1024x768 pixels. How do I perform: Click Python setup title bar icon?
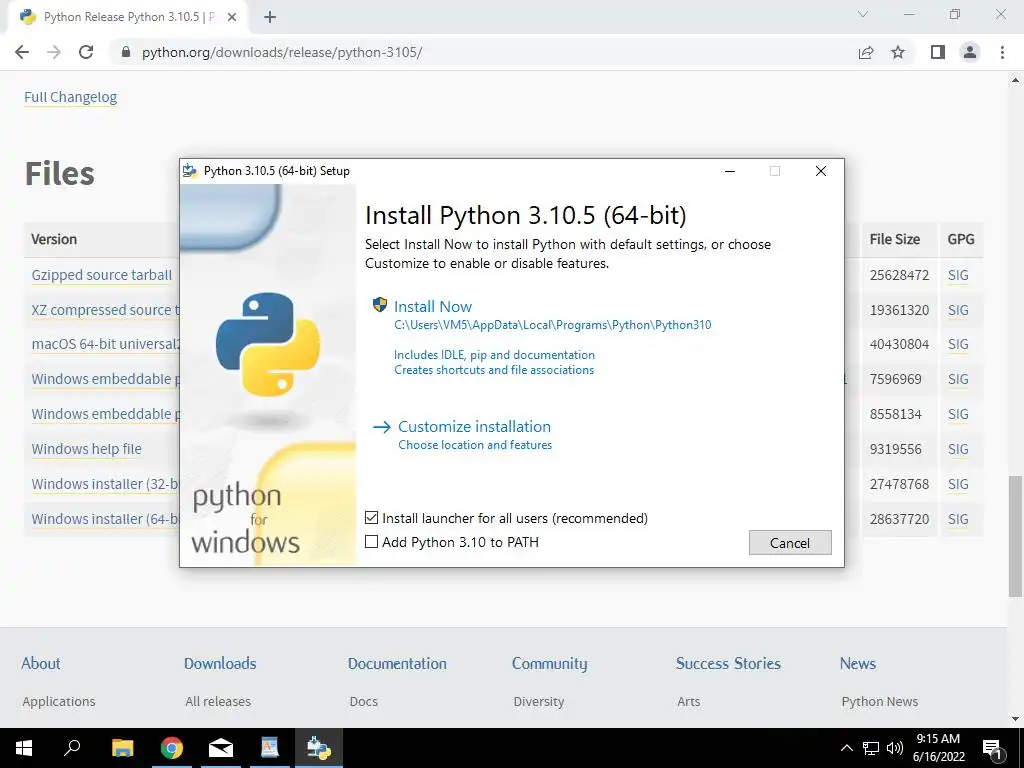tap(190, 170)
